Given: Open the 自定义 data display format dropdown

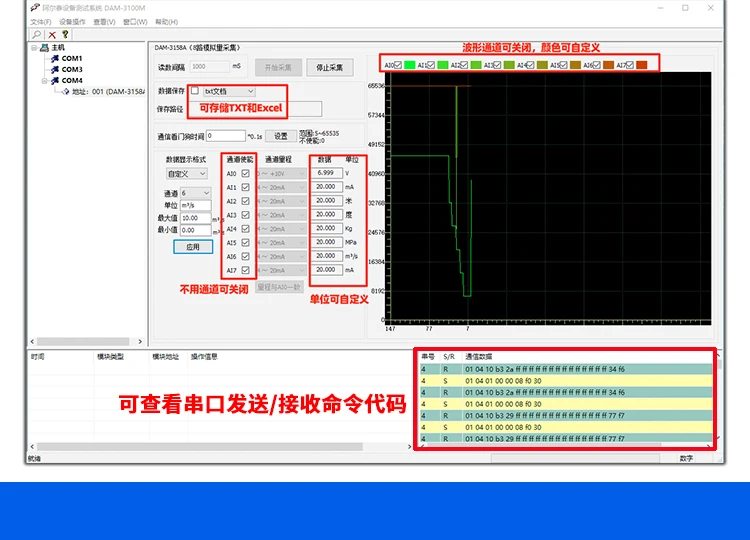Looking at the screenshot, I should click(x=187, y=174).
